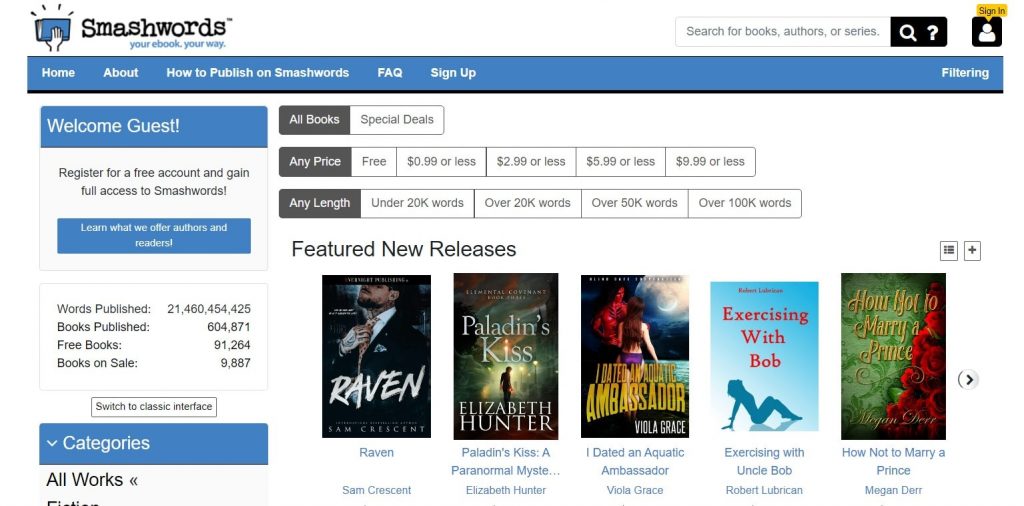Open the Paladin's Kiss book cover
The image size is (1024, 506).
(x=505, y=356)
